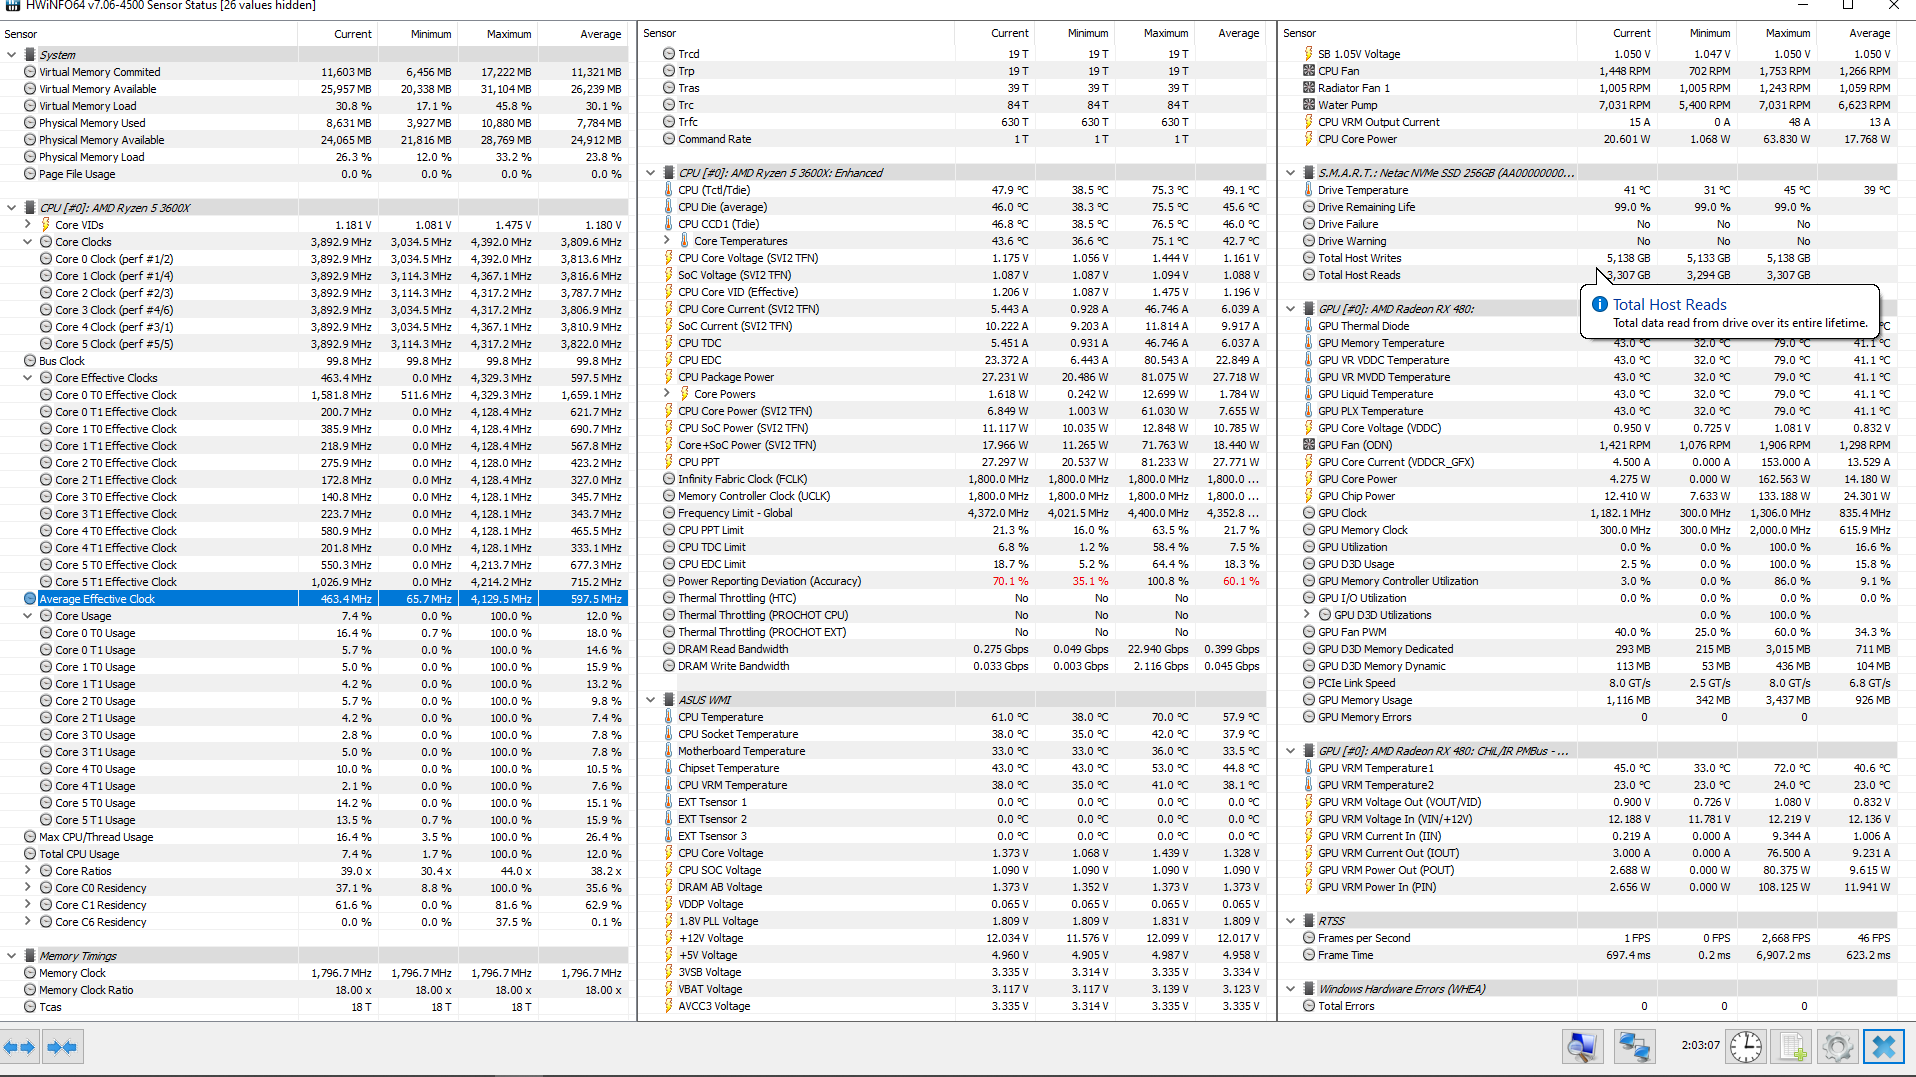Click the thermometer icon next to CPU (Tctl/Tdie)
The width and height of the screenshot is (1916, 1077).
coord(669,190)
